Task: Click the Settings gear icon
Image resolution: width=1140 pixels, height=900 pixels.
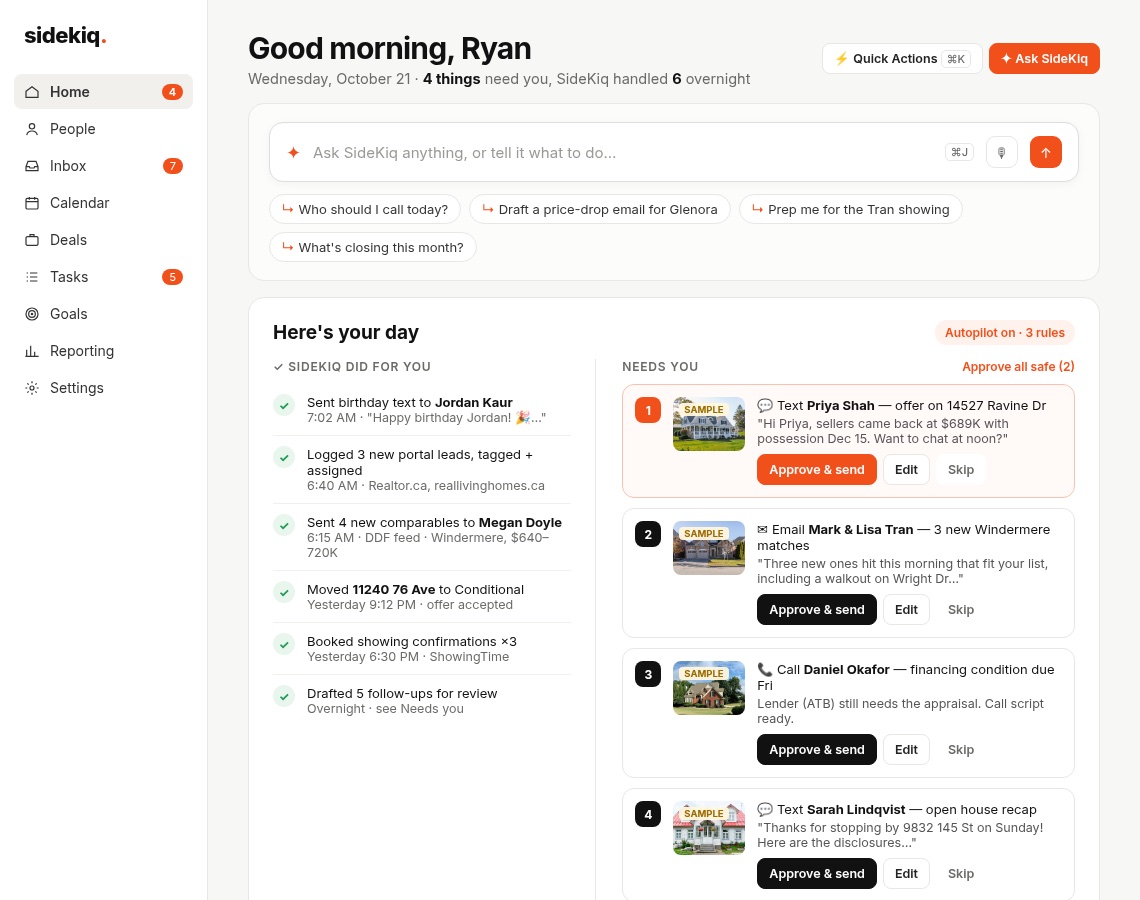Action: pyautogui.click(x=32, y=388)
